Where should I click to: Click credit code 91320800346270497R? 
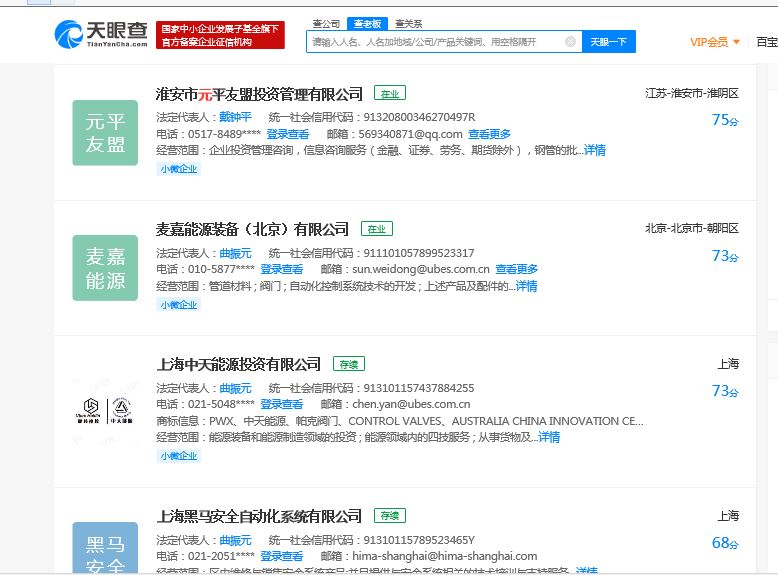tap(419, 117)
